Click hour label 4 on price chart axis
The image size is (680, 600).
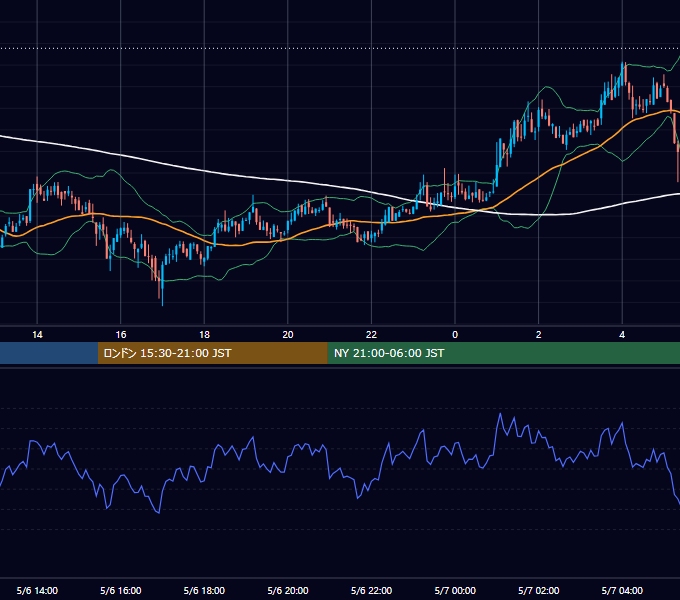(x=622, y=335)
